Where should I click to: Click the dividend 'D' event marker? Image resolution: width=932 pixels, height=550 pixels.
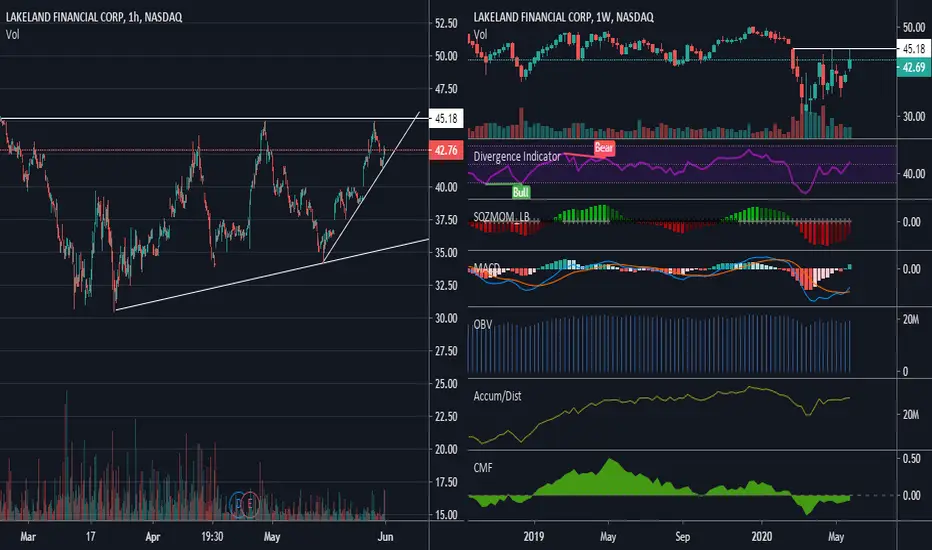click(x=238, y=504)
